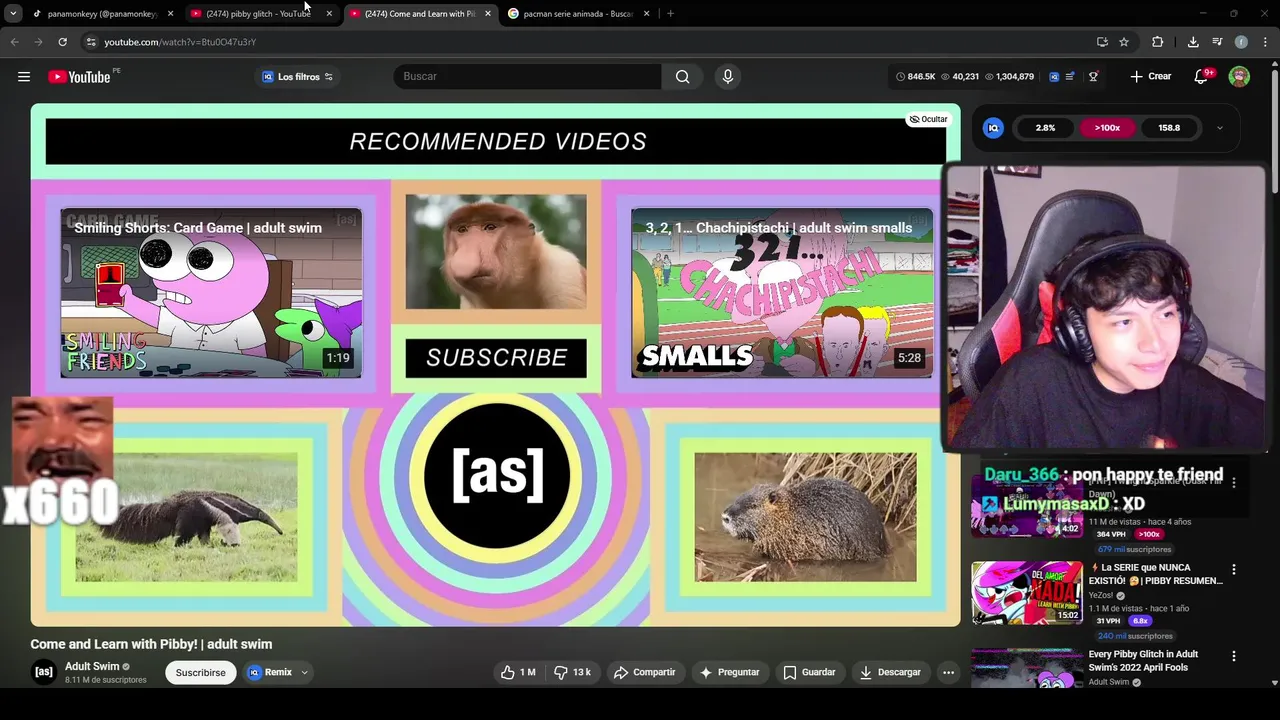
Task: Dislike the video (13 k)
Action: click(x=572, y=672)
